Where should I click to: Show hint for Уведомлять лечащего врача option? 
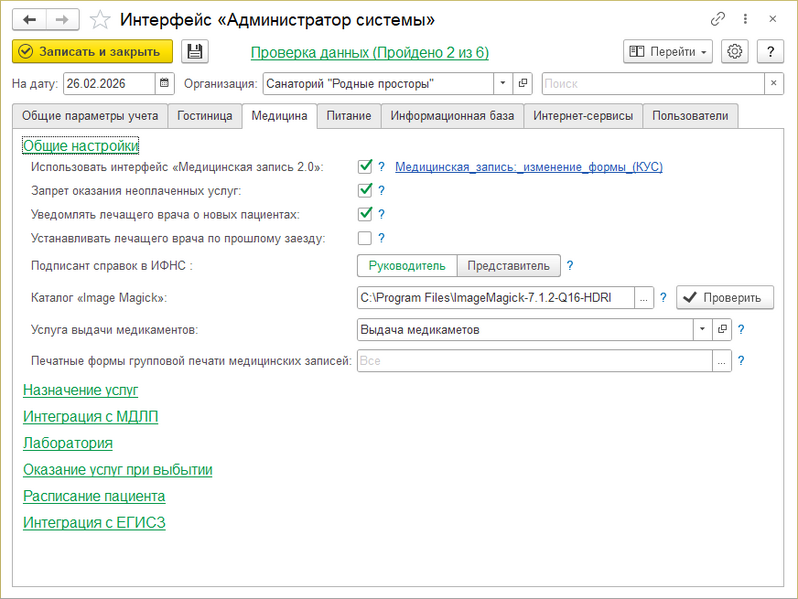[381, 215]
